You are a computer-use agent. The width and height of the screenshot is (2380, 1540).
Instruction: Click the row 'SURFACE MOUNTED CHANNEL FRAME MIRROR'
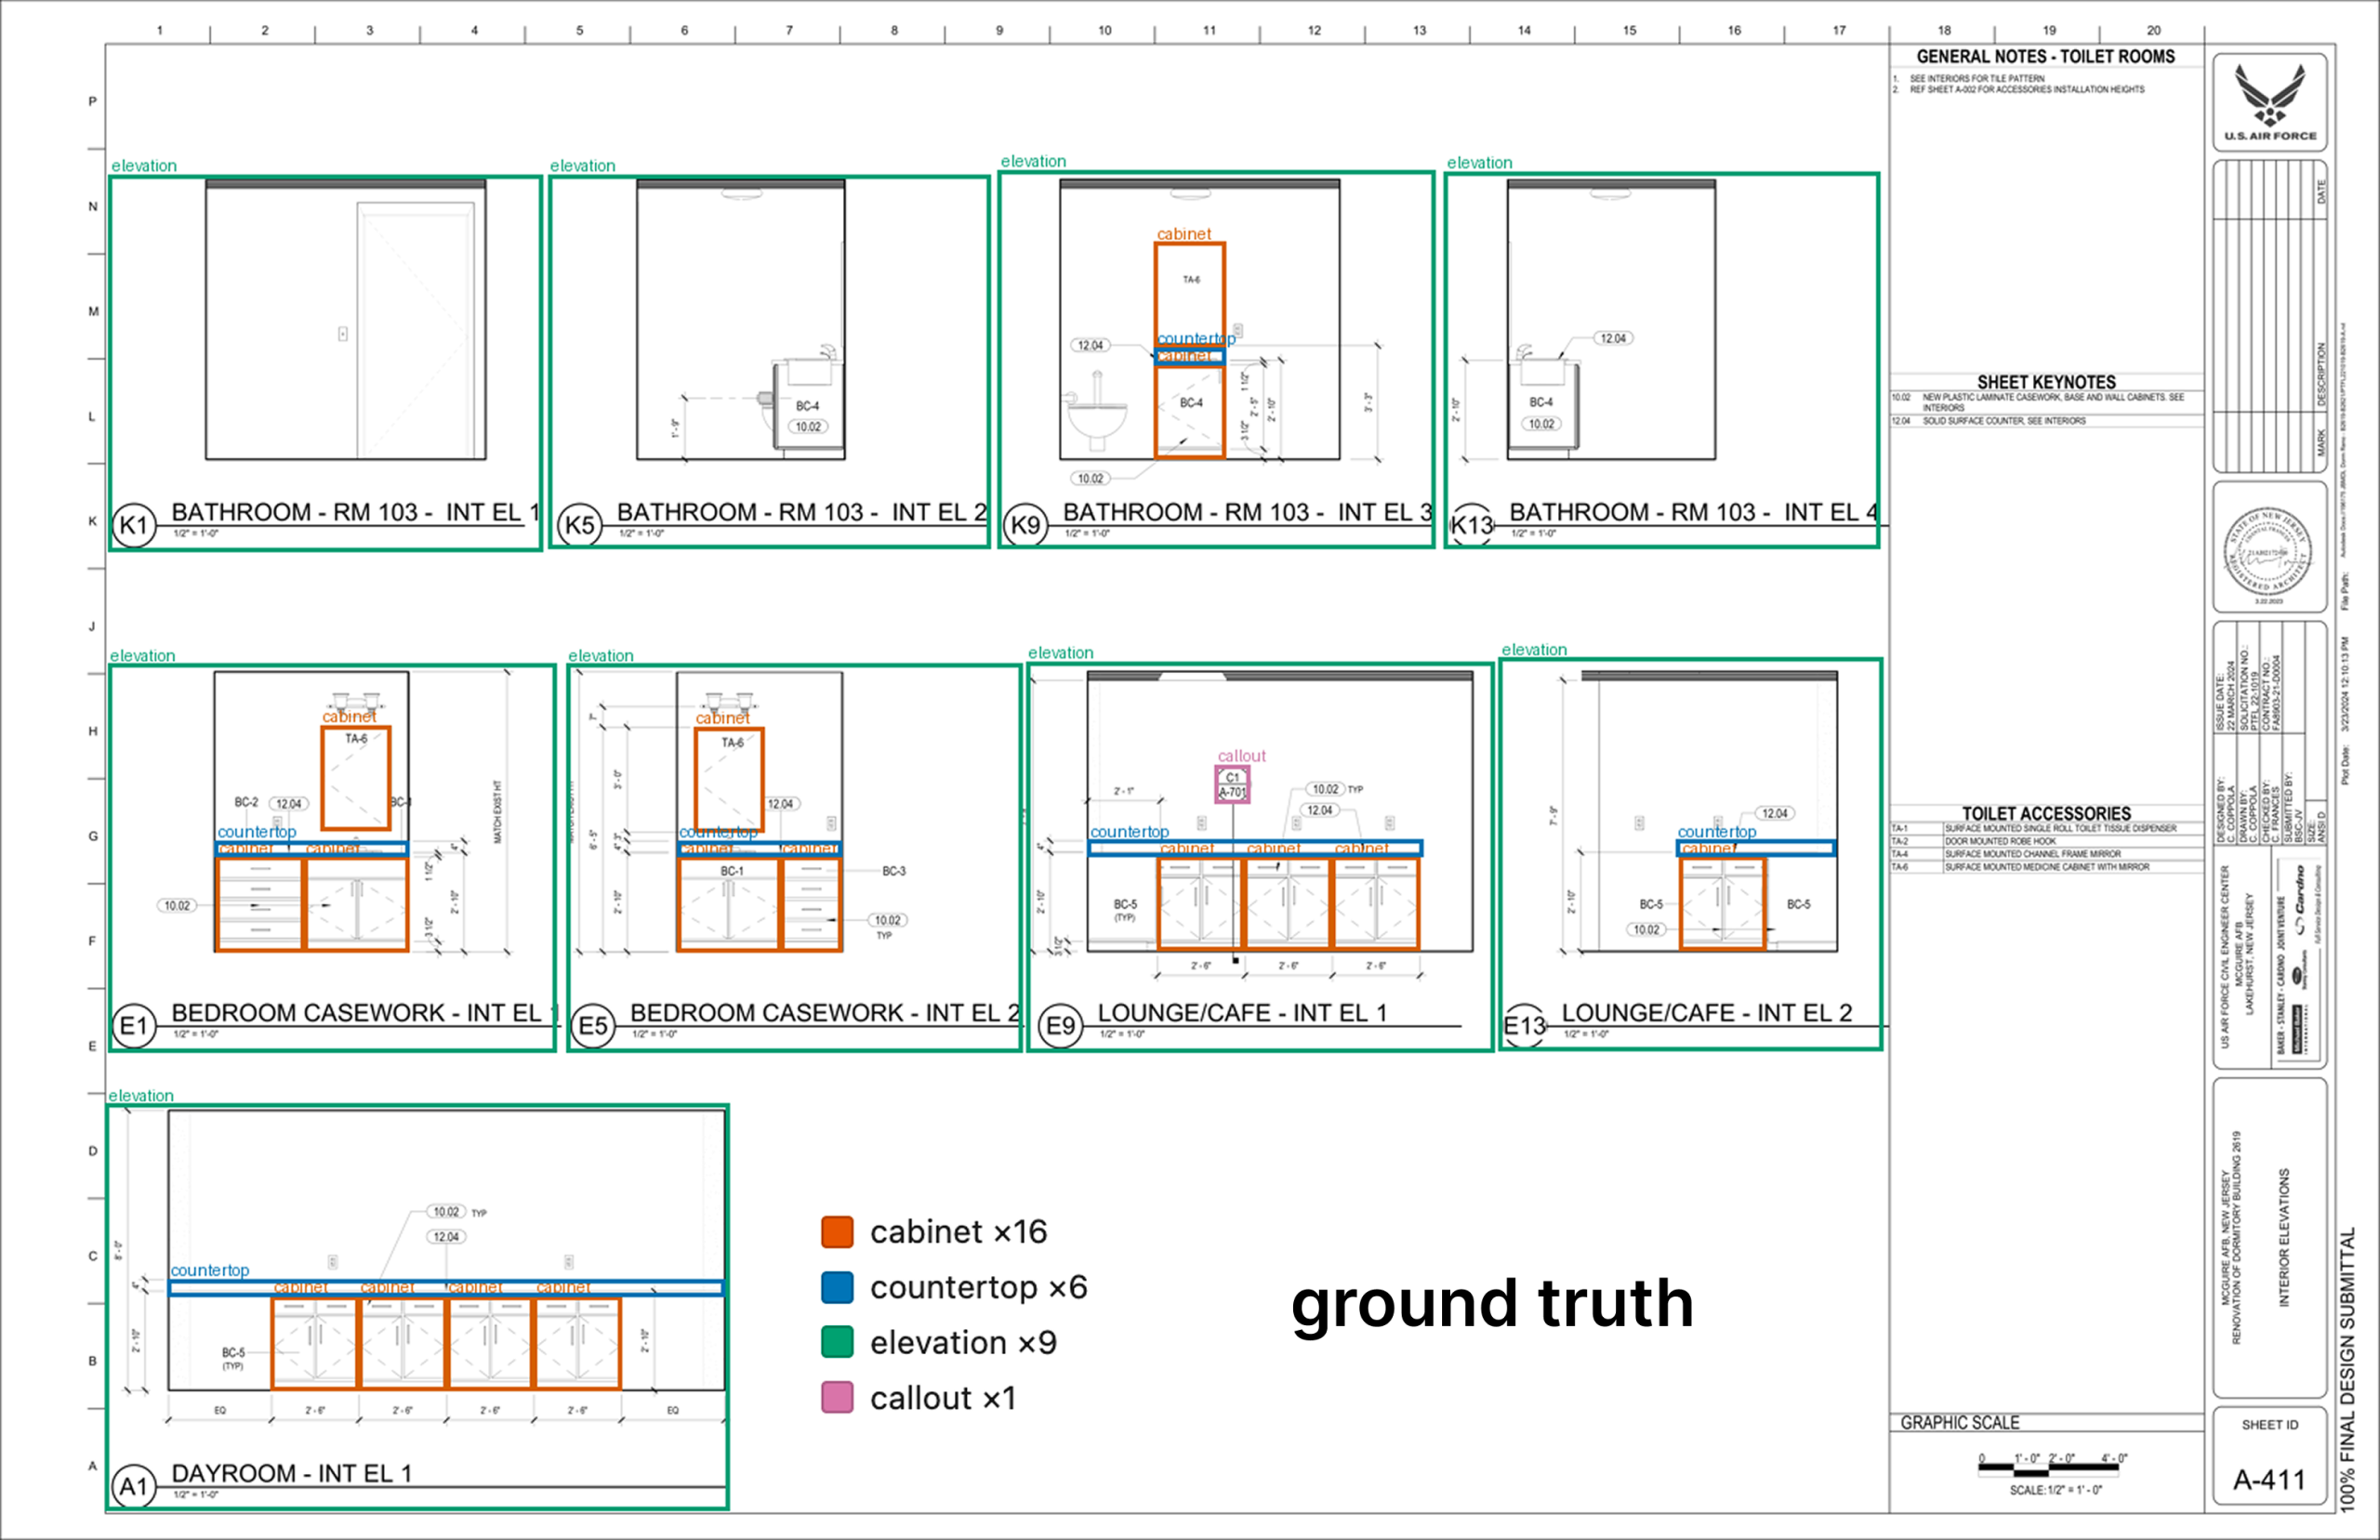pos(2046,854)
